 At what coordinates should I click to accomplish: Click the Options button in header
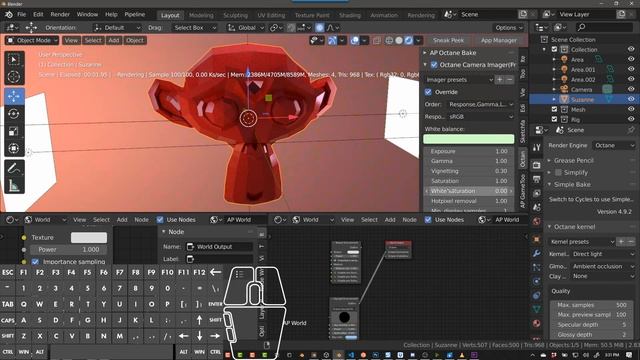pos(509,28)
